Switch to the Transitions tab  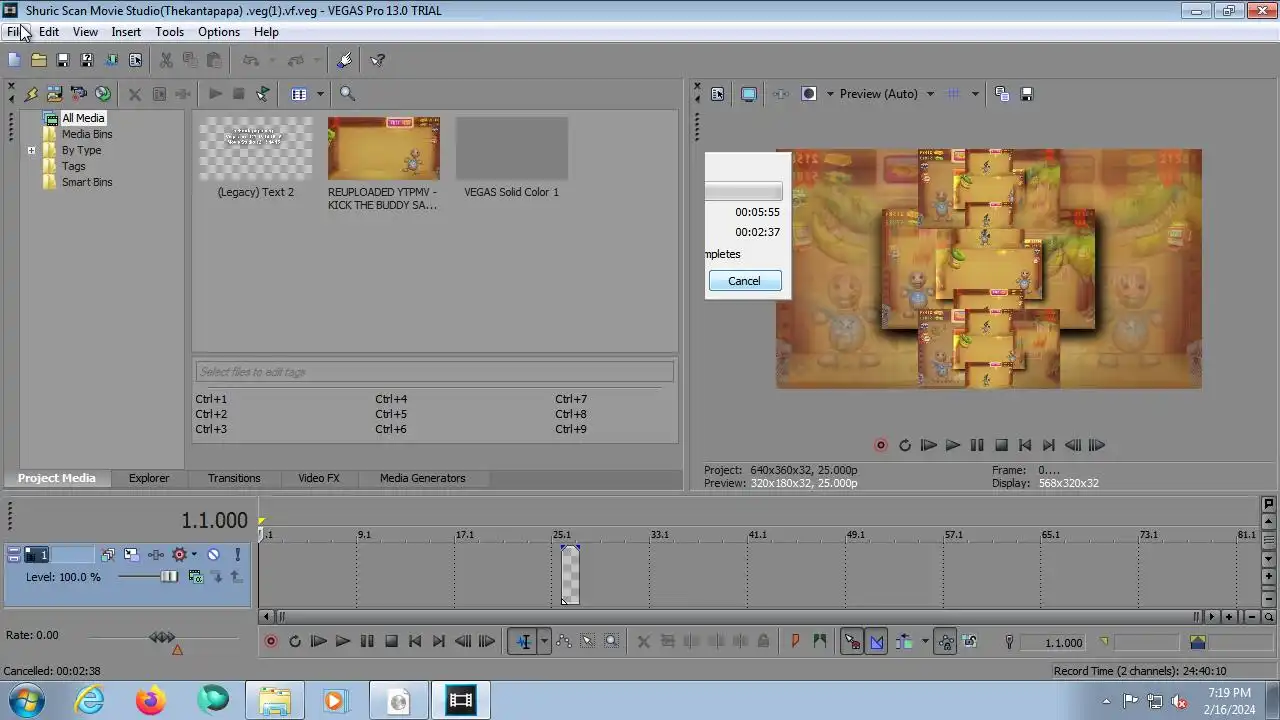pyautogui.click(x=234, y=478)
